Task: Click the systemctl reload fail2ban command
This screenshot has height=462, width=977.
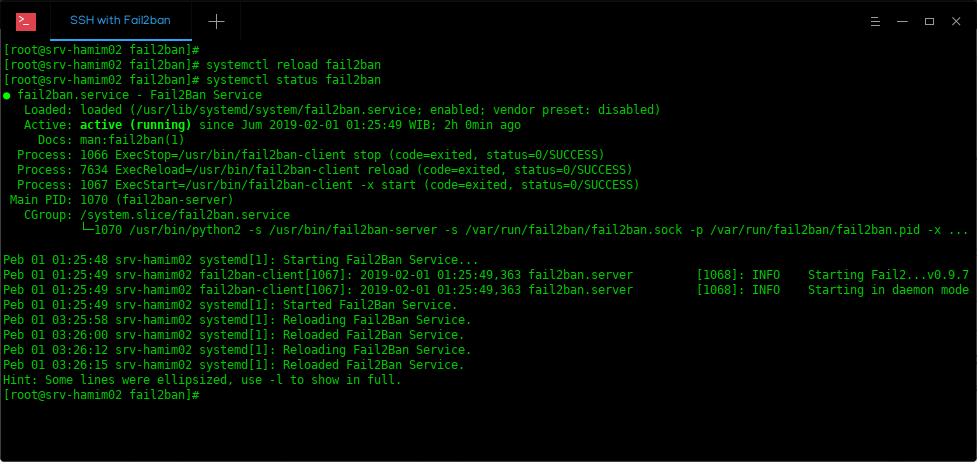Action: point(293,65)
